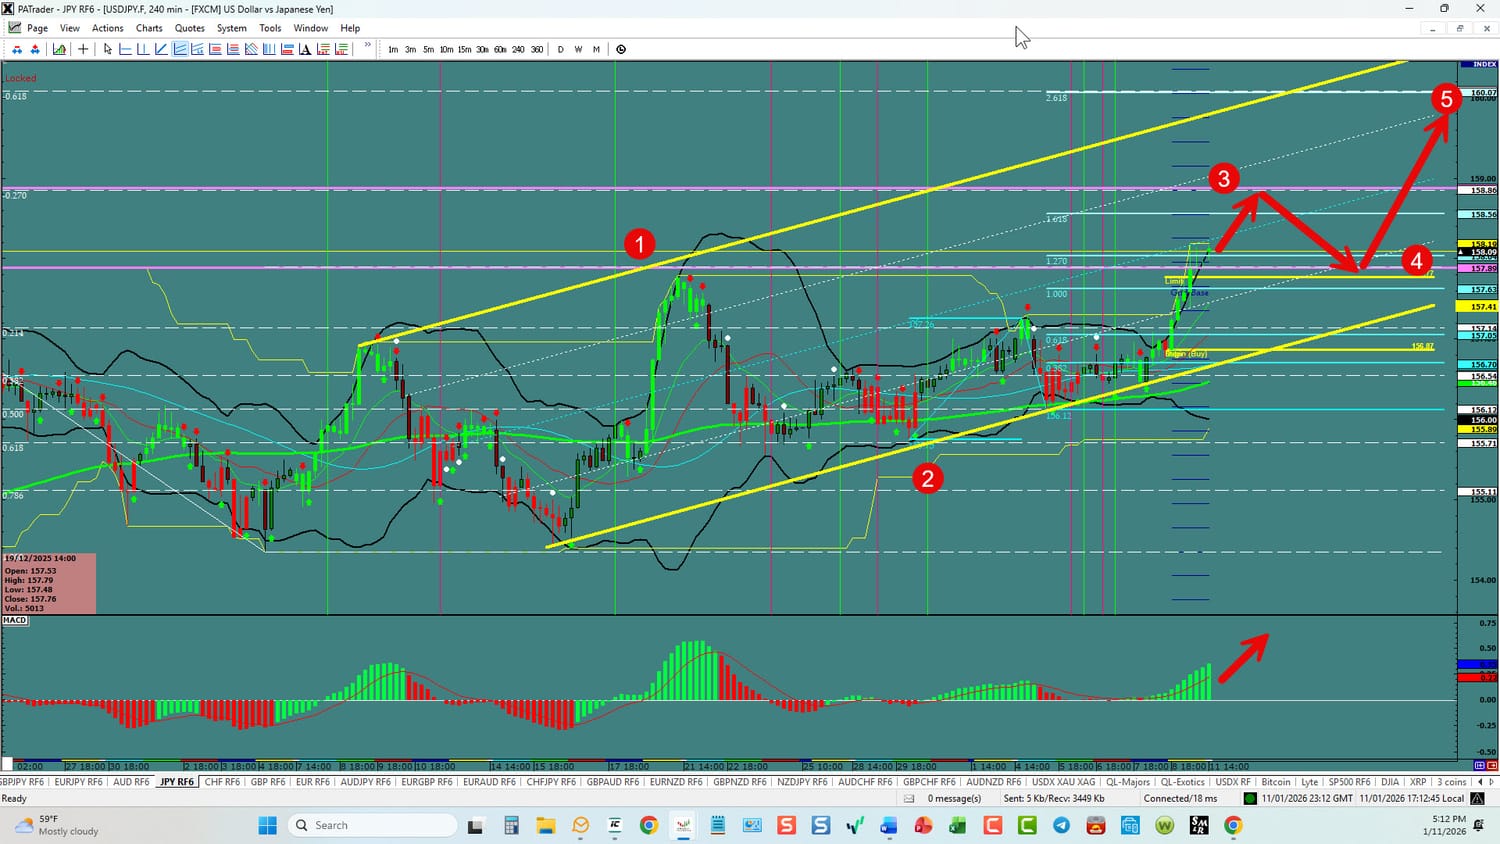The height and width of the screenshot is (844, 1500).
Task: Toggle the 240 minute timeframe
Action: tap(518, 49)
